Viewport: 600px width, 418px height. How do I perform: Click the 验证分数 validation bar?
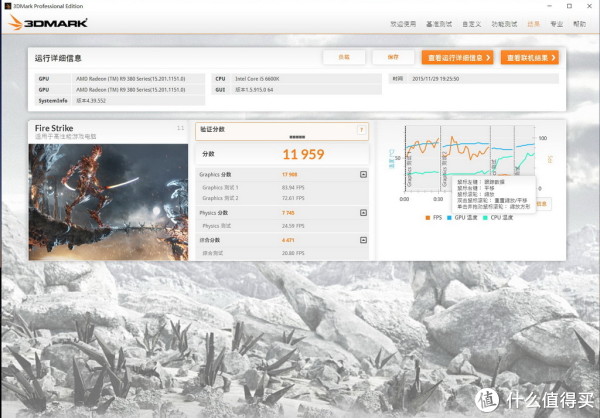(282, 132)
